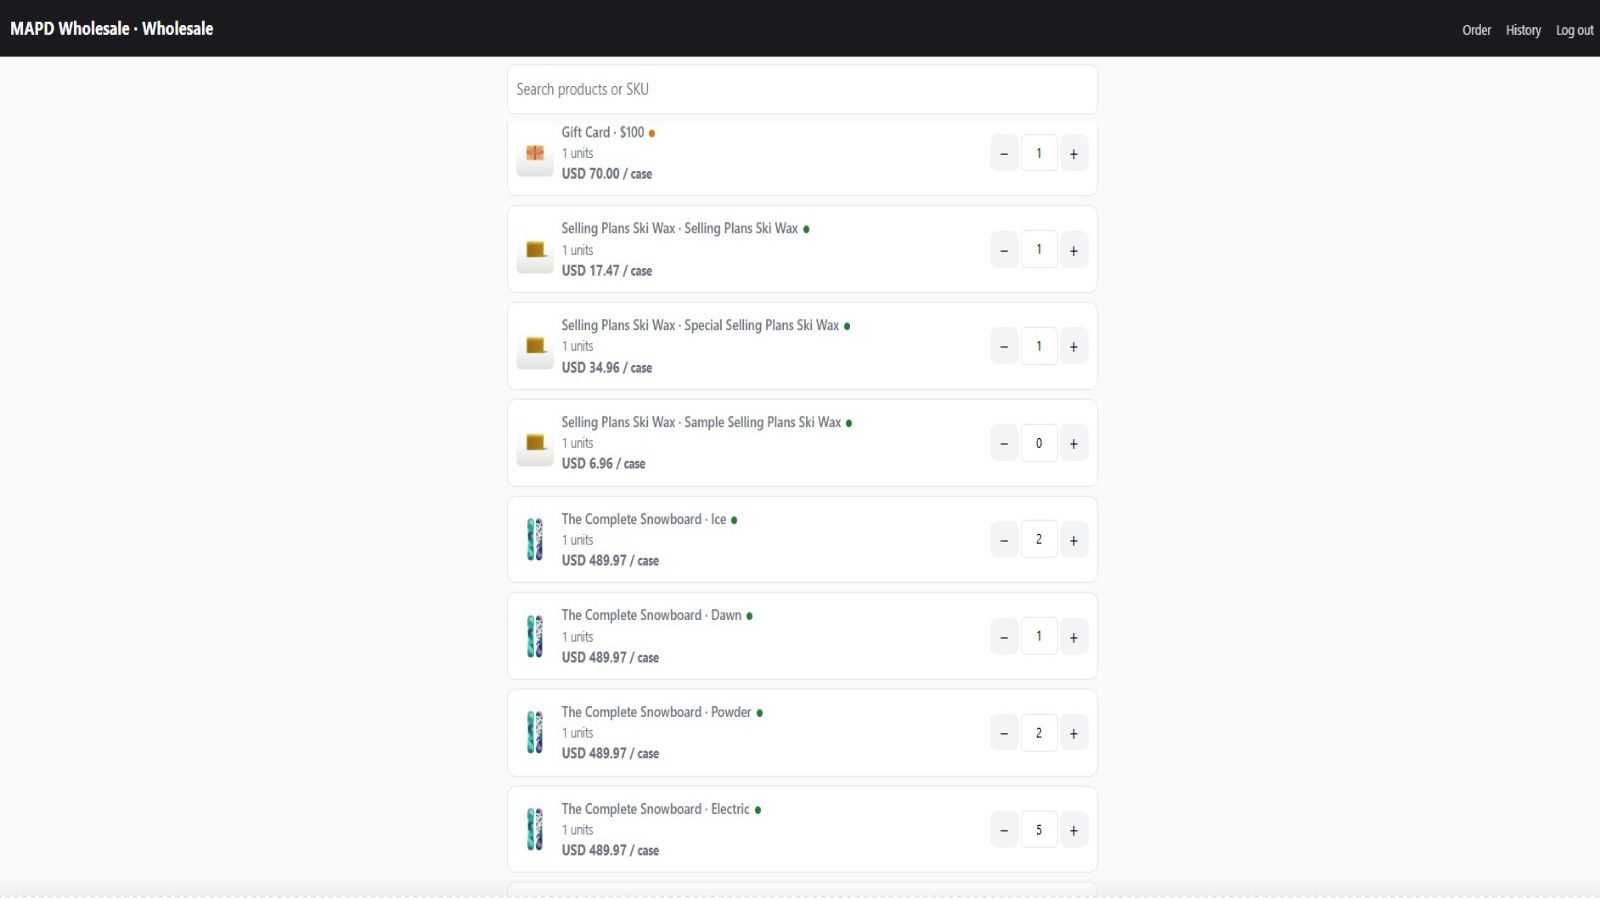This screenshot has width=1600, height=900.
Task: Click the Gift Card product thumbnail
Action: 535,154
